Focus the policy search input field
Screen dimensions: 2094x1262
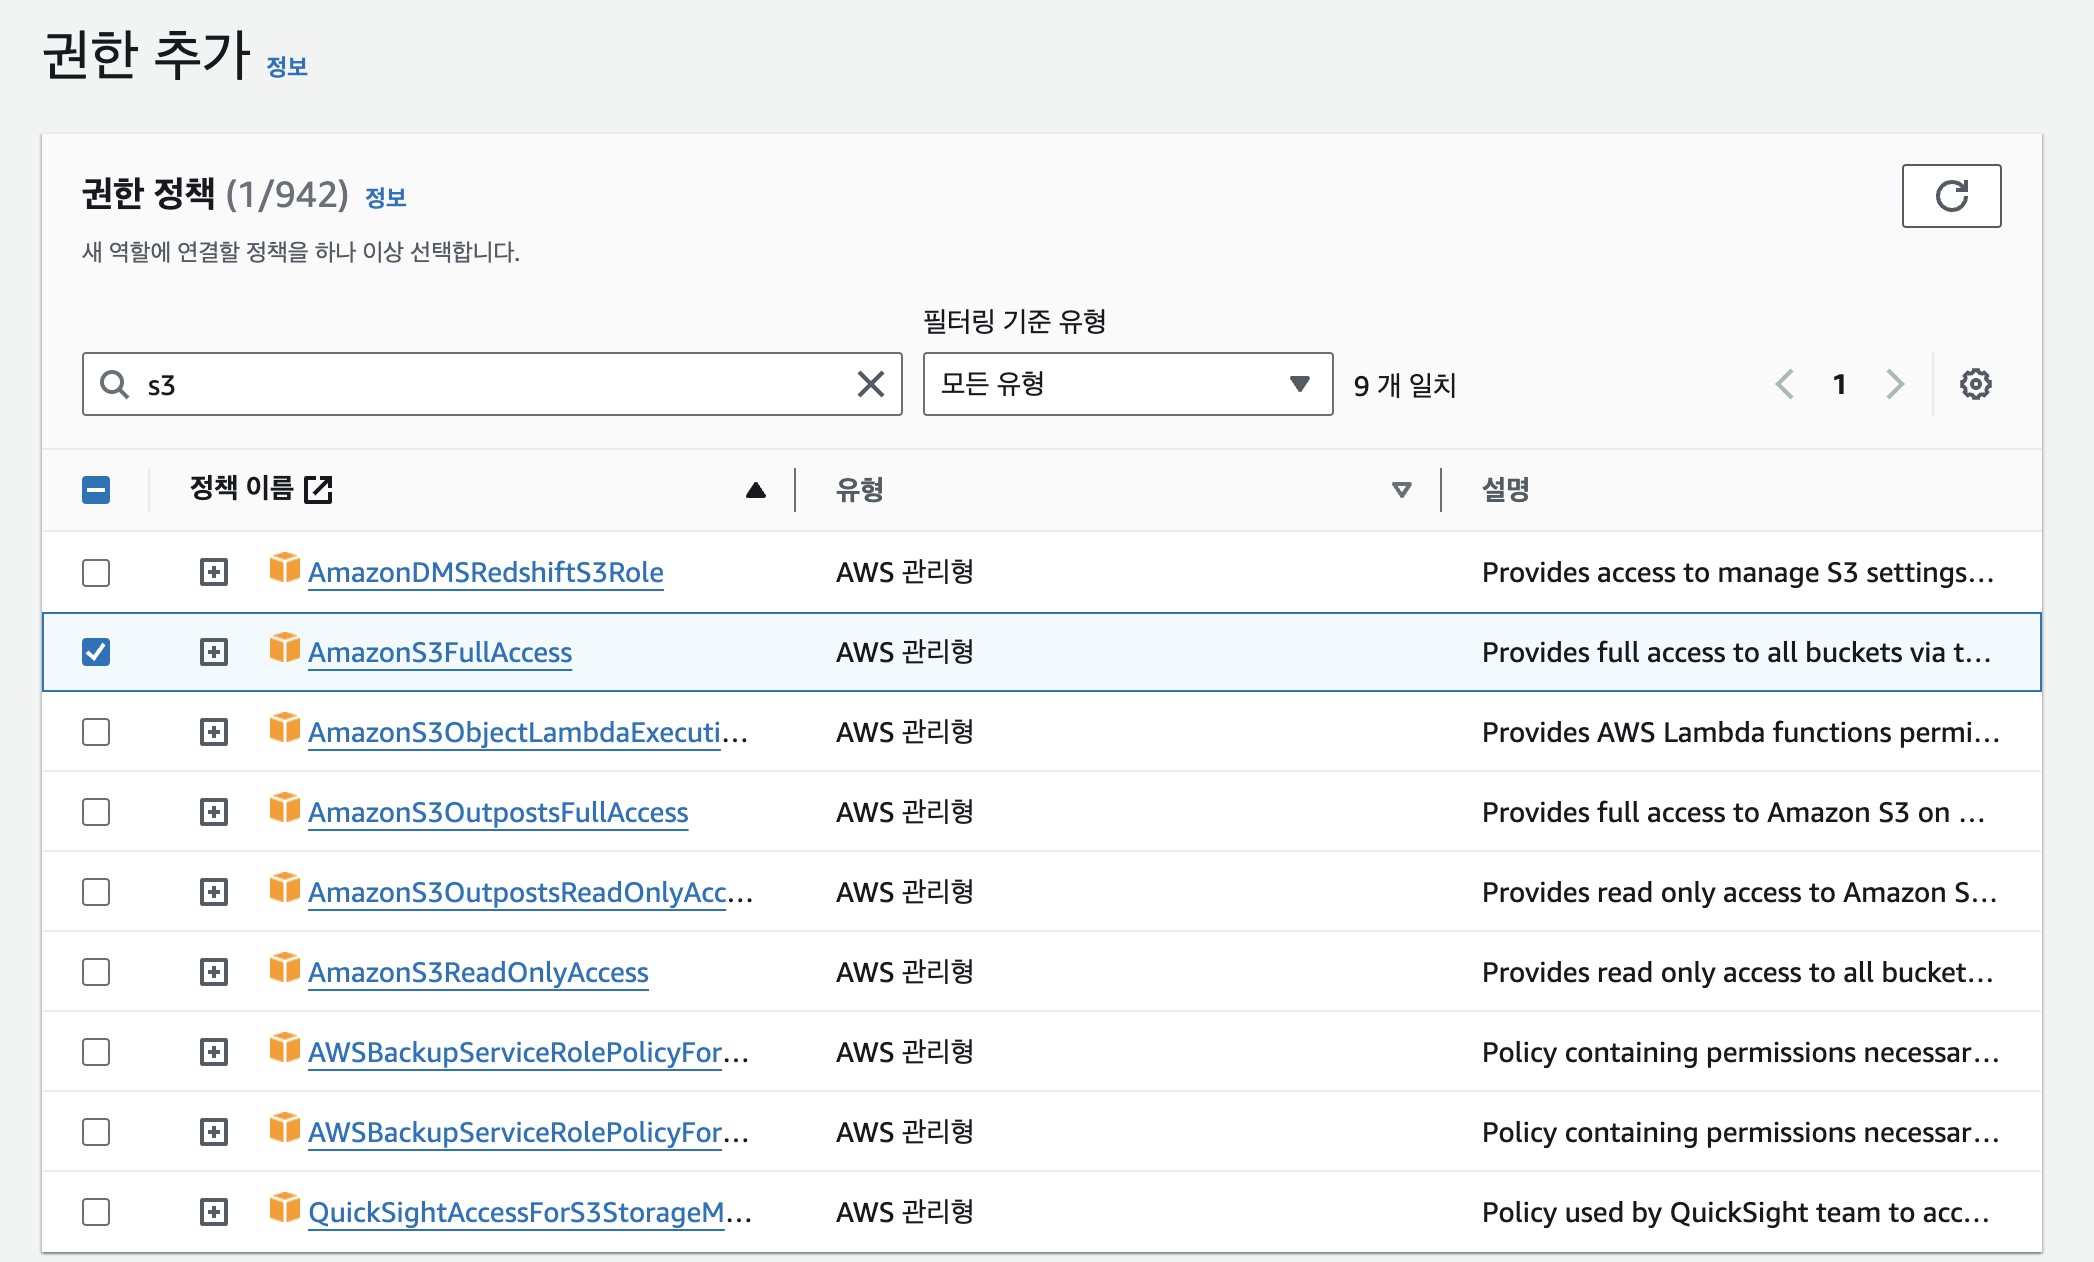coord(490,384)
